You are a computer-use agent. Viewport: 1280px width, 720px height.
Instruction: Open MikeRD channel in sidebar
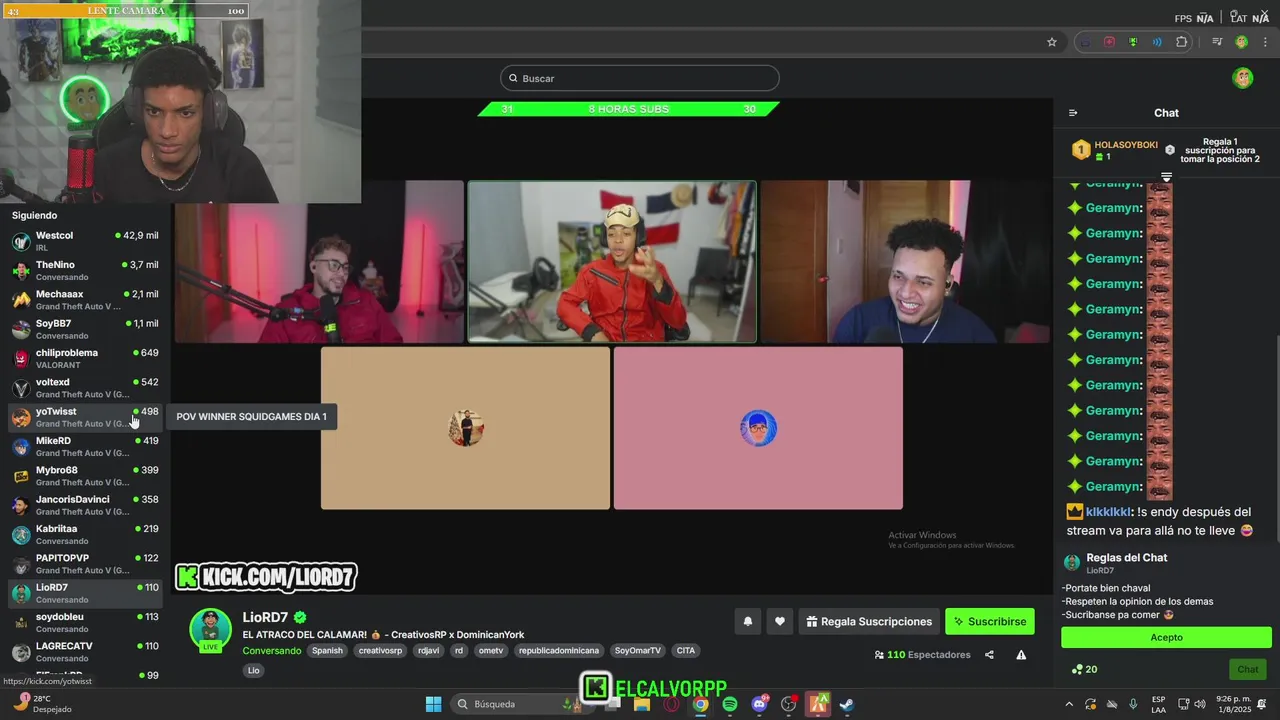tap(85, 446)
